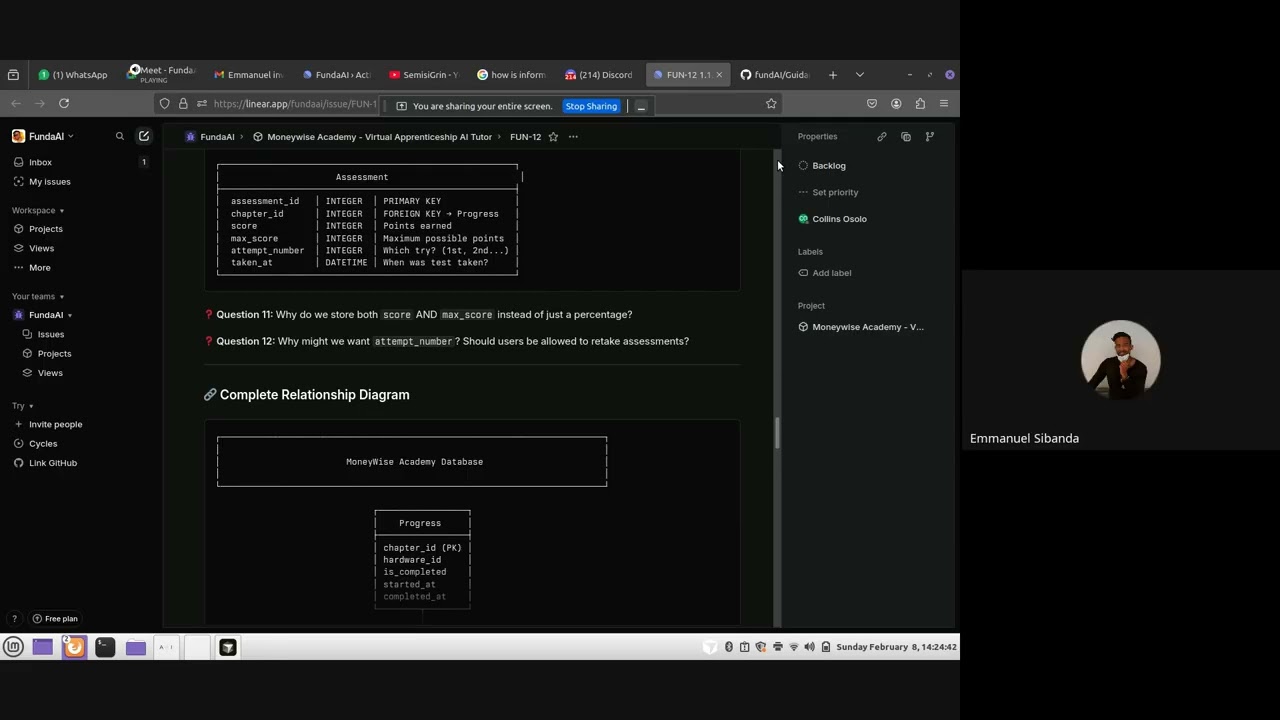Open the help question mark icon

(14, 619)
